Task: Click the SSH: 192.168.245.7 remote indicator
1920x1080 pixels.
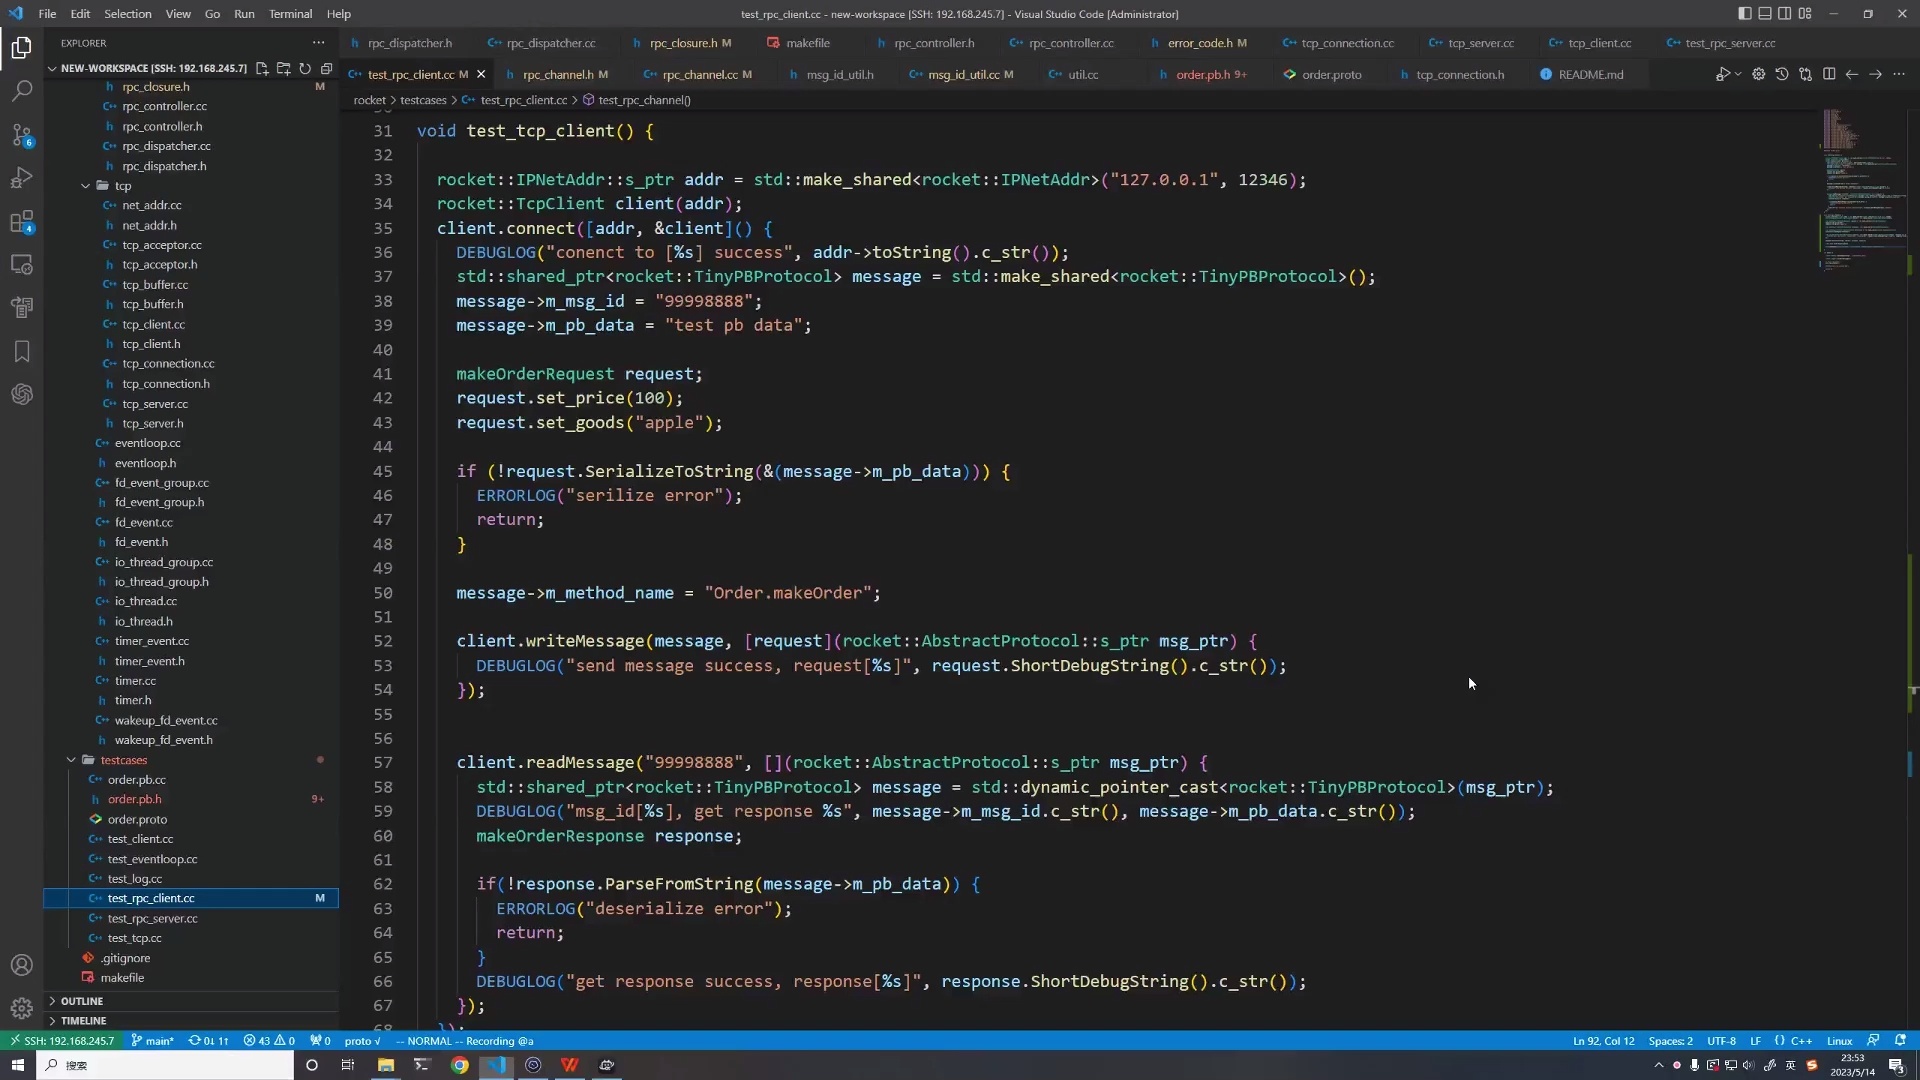Action: point(63,1041)
